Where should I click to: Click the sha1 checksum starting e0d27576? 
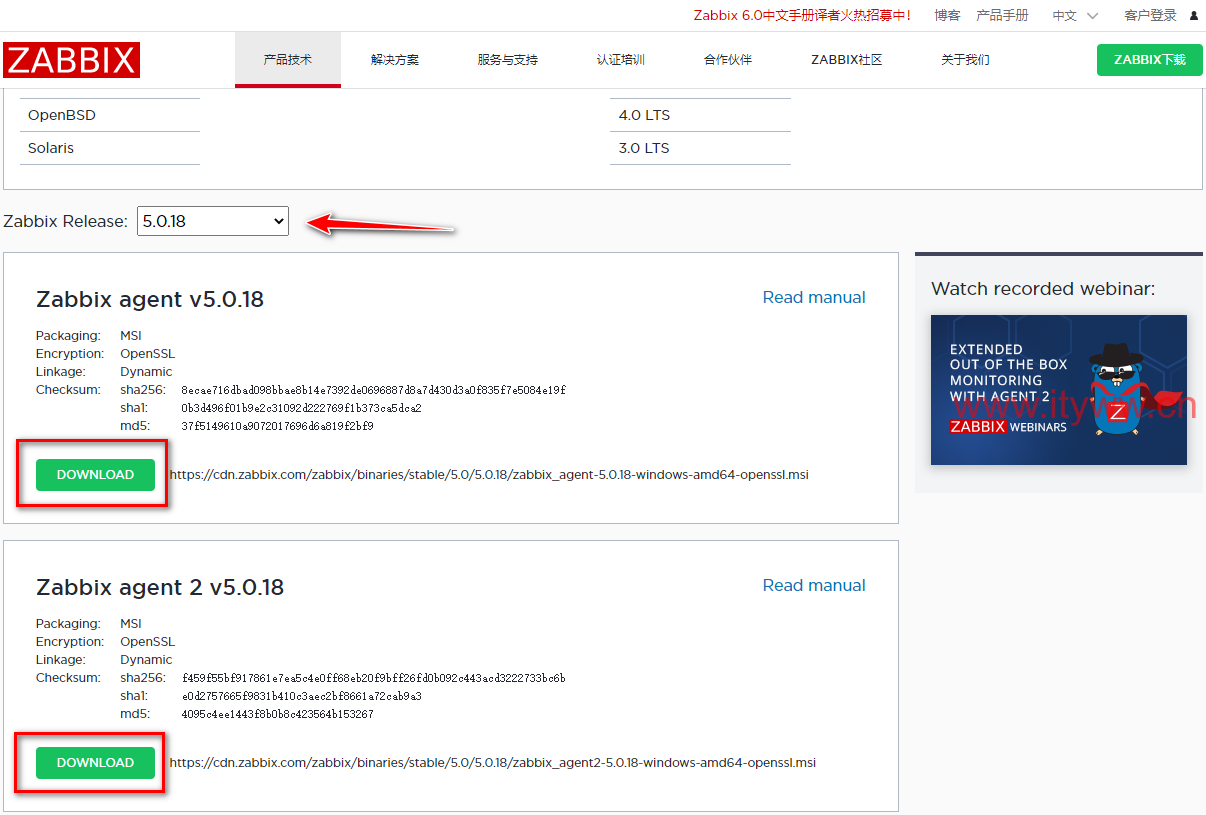pos(301,696)
